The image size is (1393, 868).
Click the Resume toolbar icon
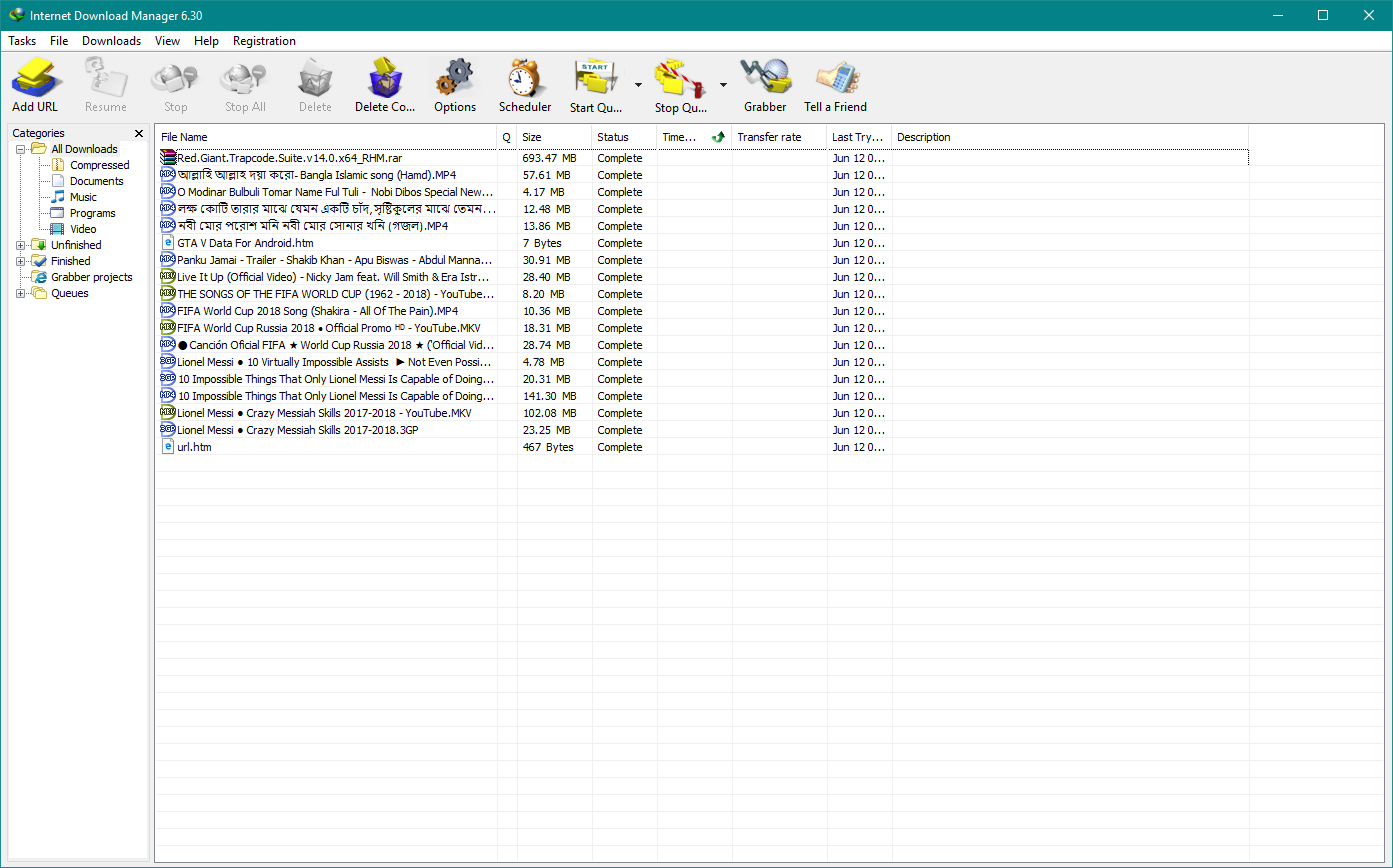[105, 77]
